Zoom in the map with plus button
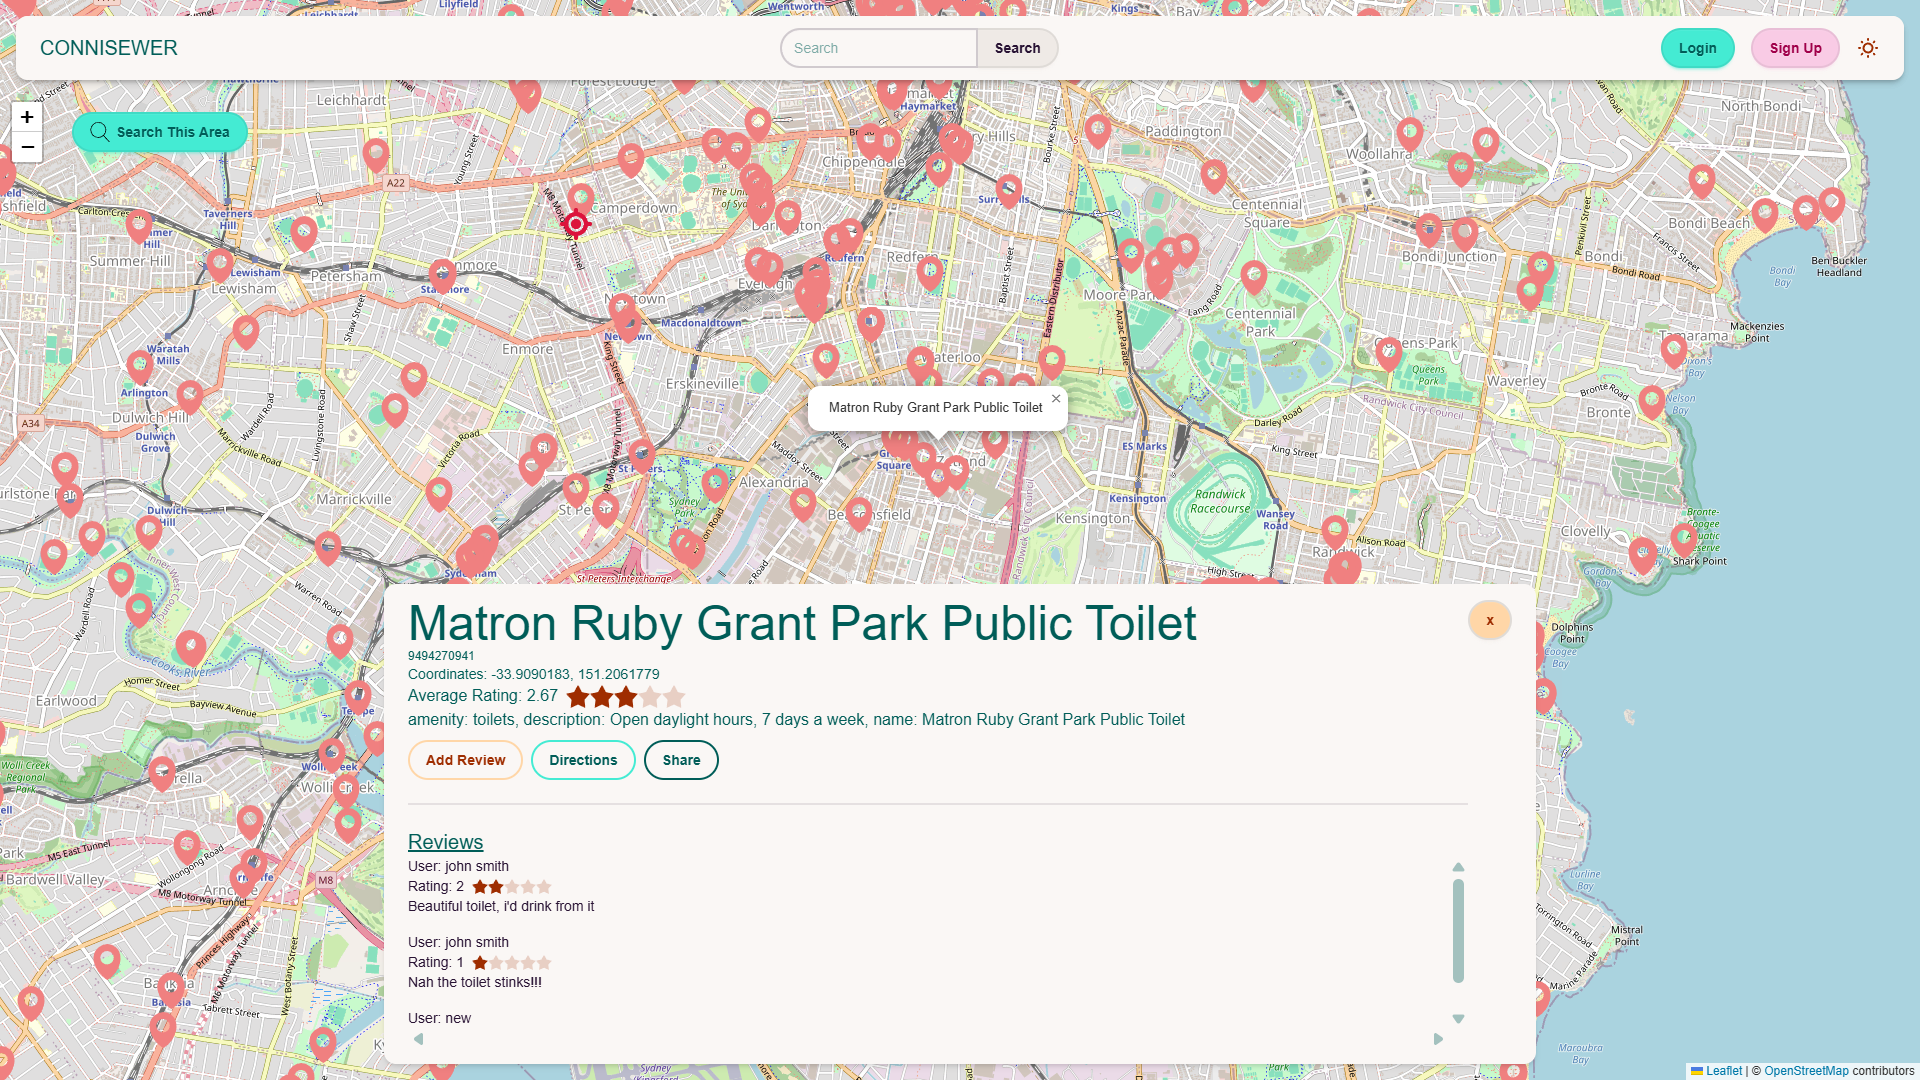Viewport: 1920px width, 1080px height. (27, 117)
